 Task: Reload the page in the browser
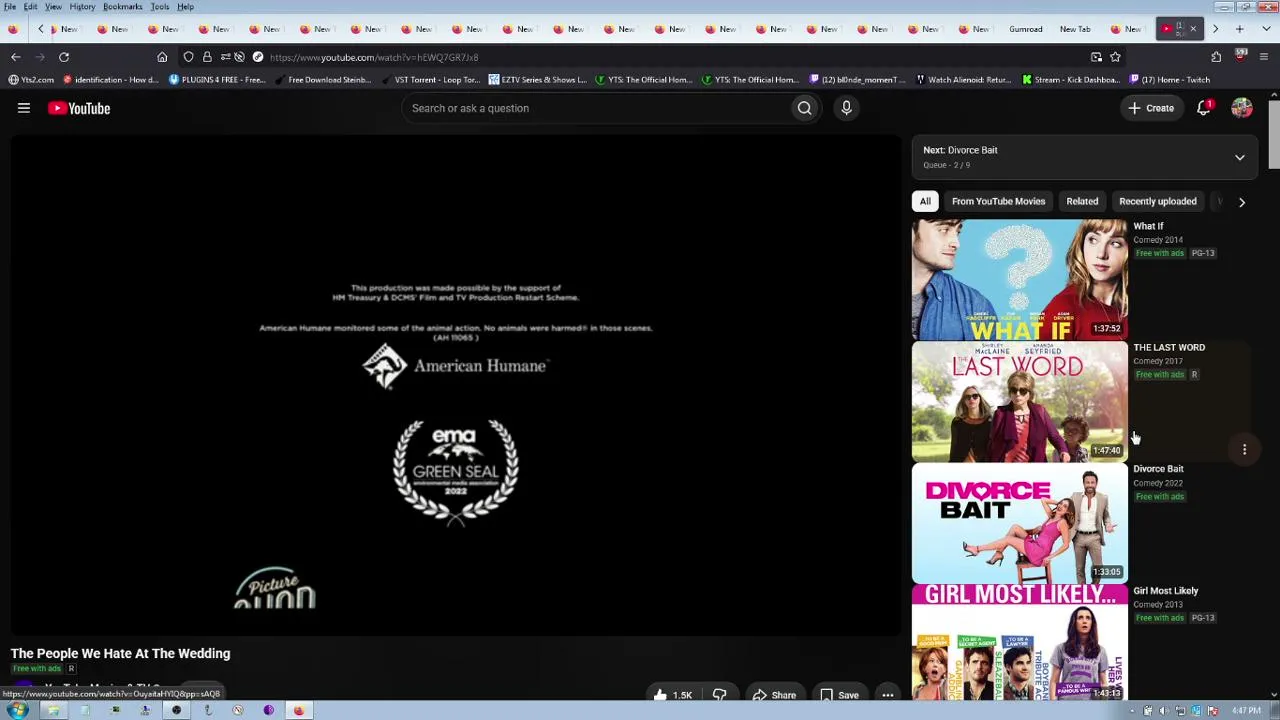[x=64, y=57]
